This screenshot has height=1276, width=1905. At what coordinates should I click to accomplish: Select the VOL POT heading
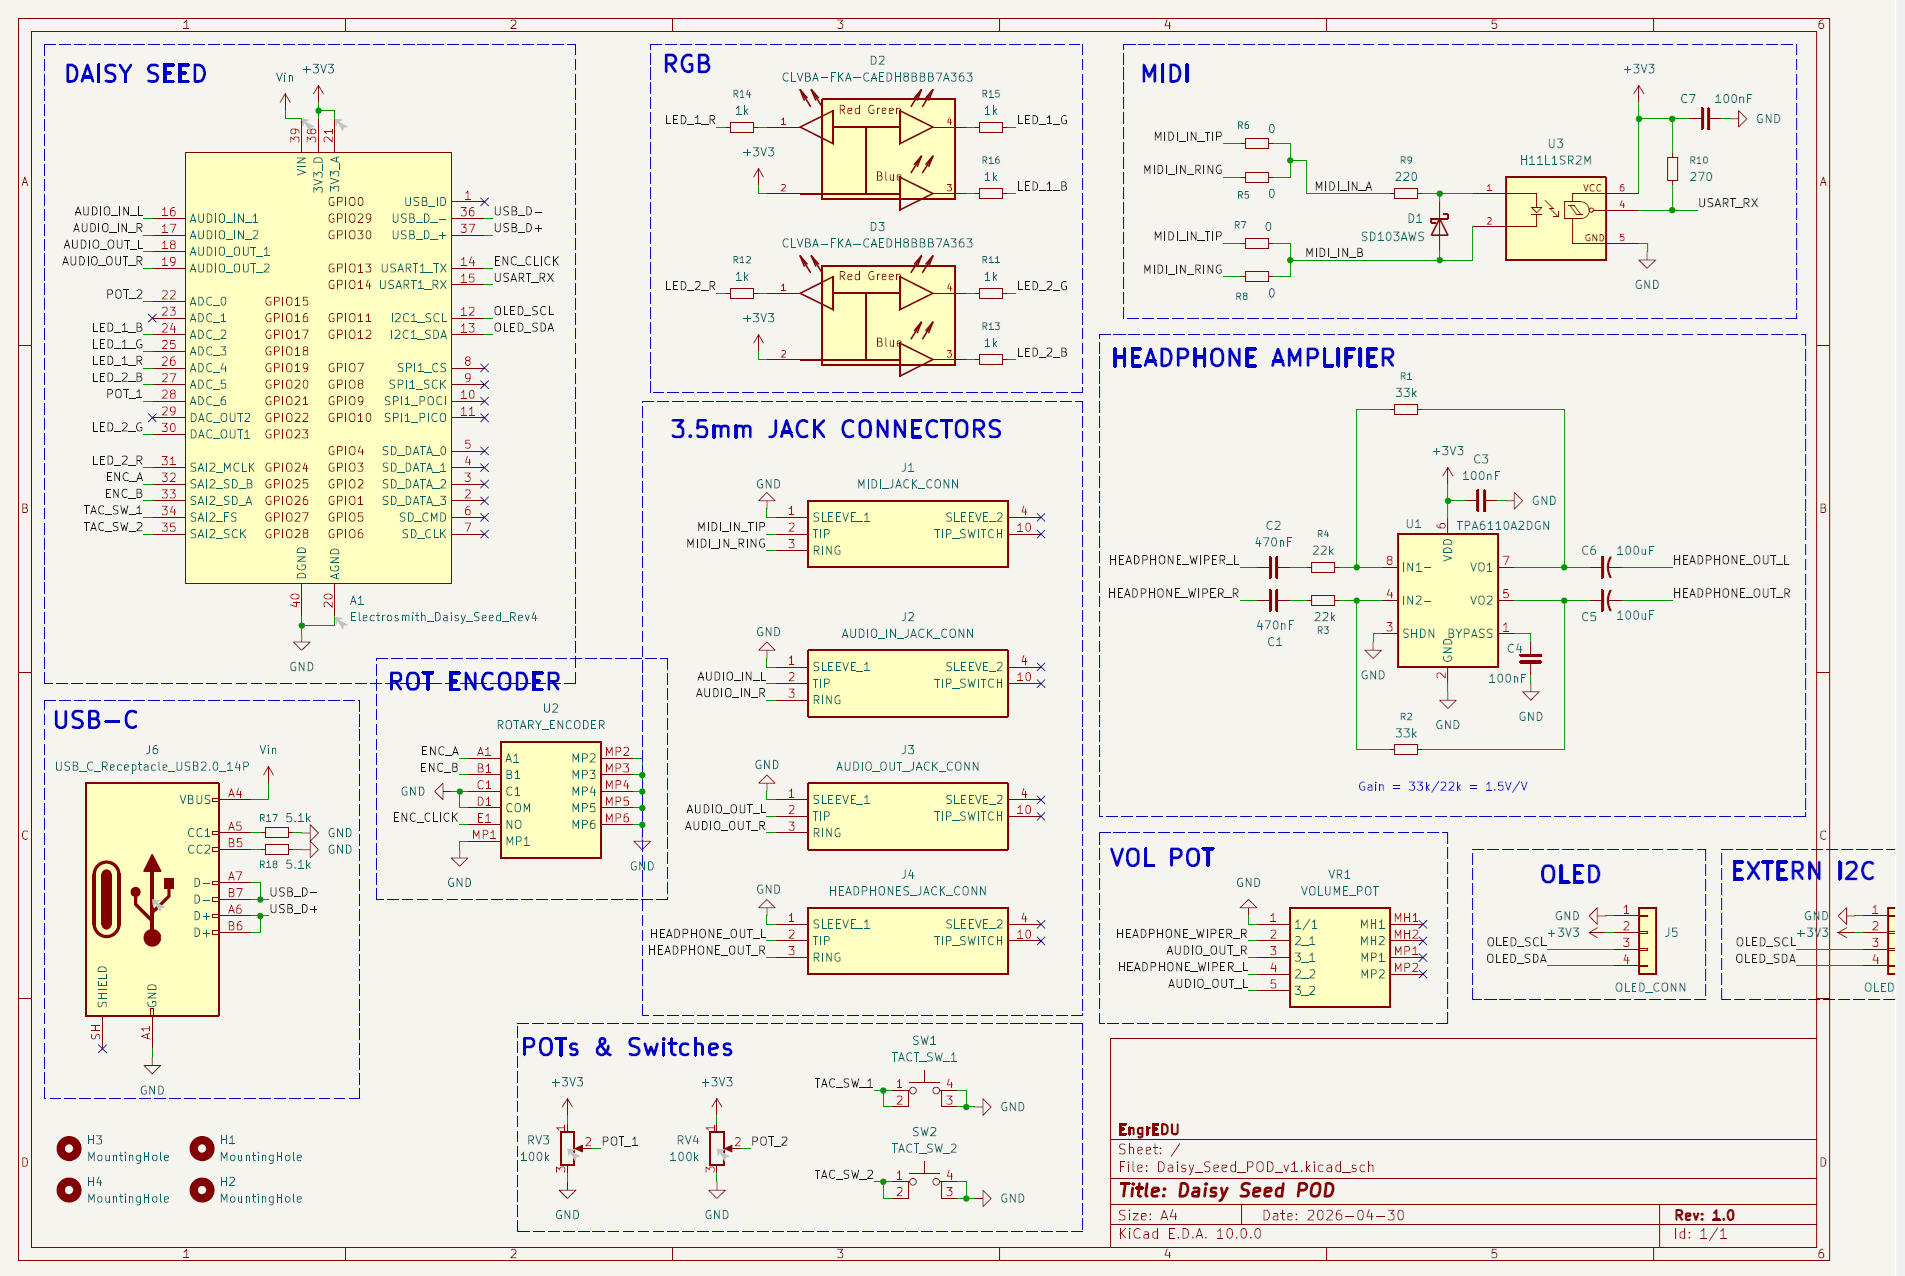(x=1162, y=858)
